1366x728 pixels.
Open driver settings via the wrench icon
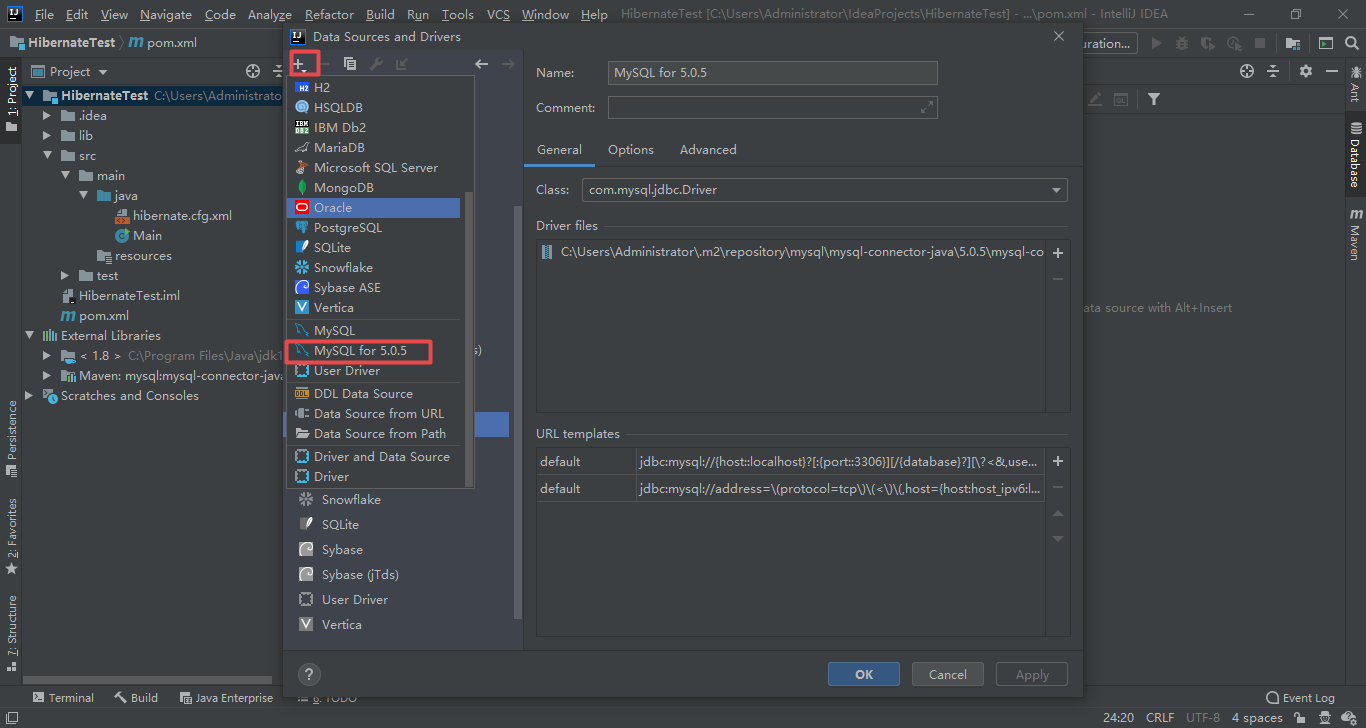374,63
